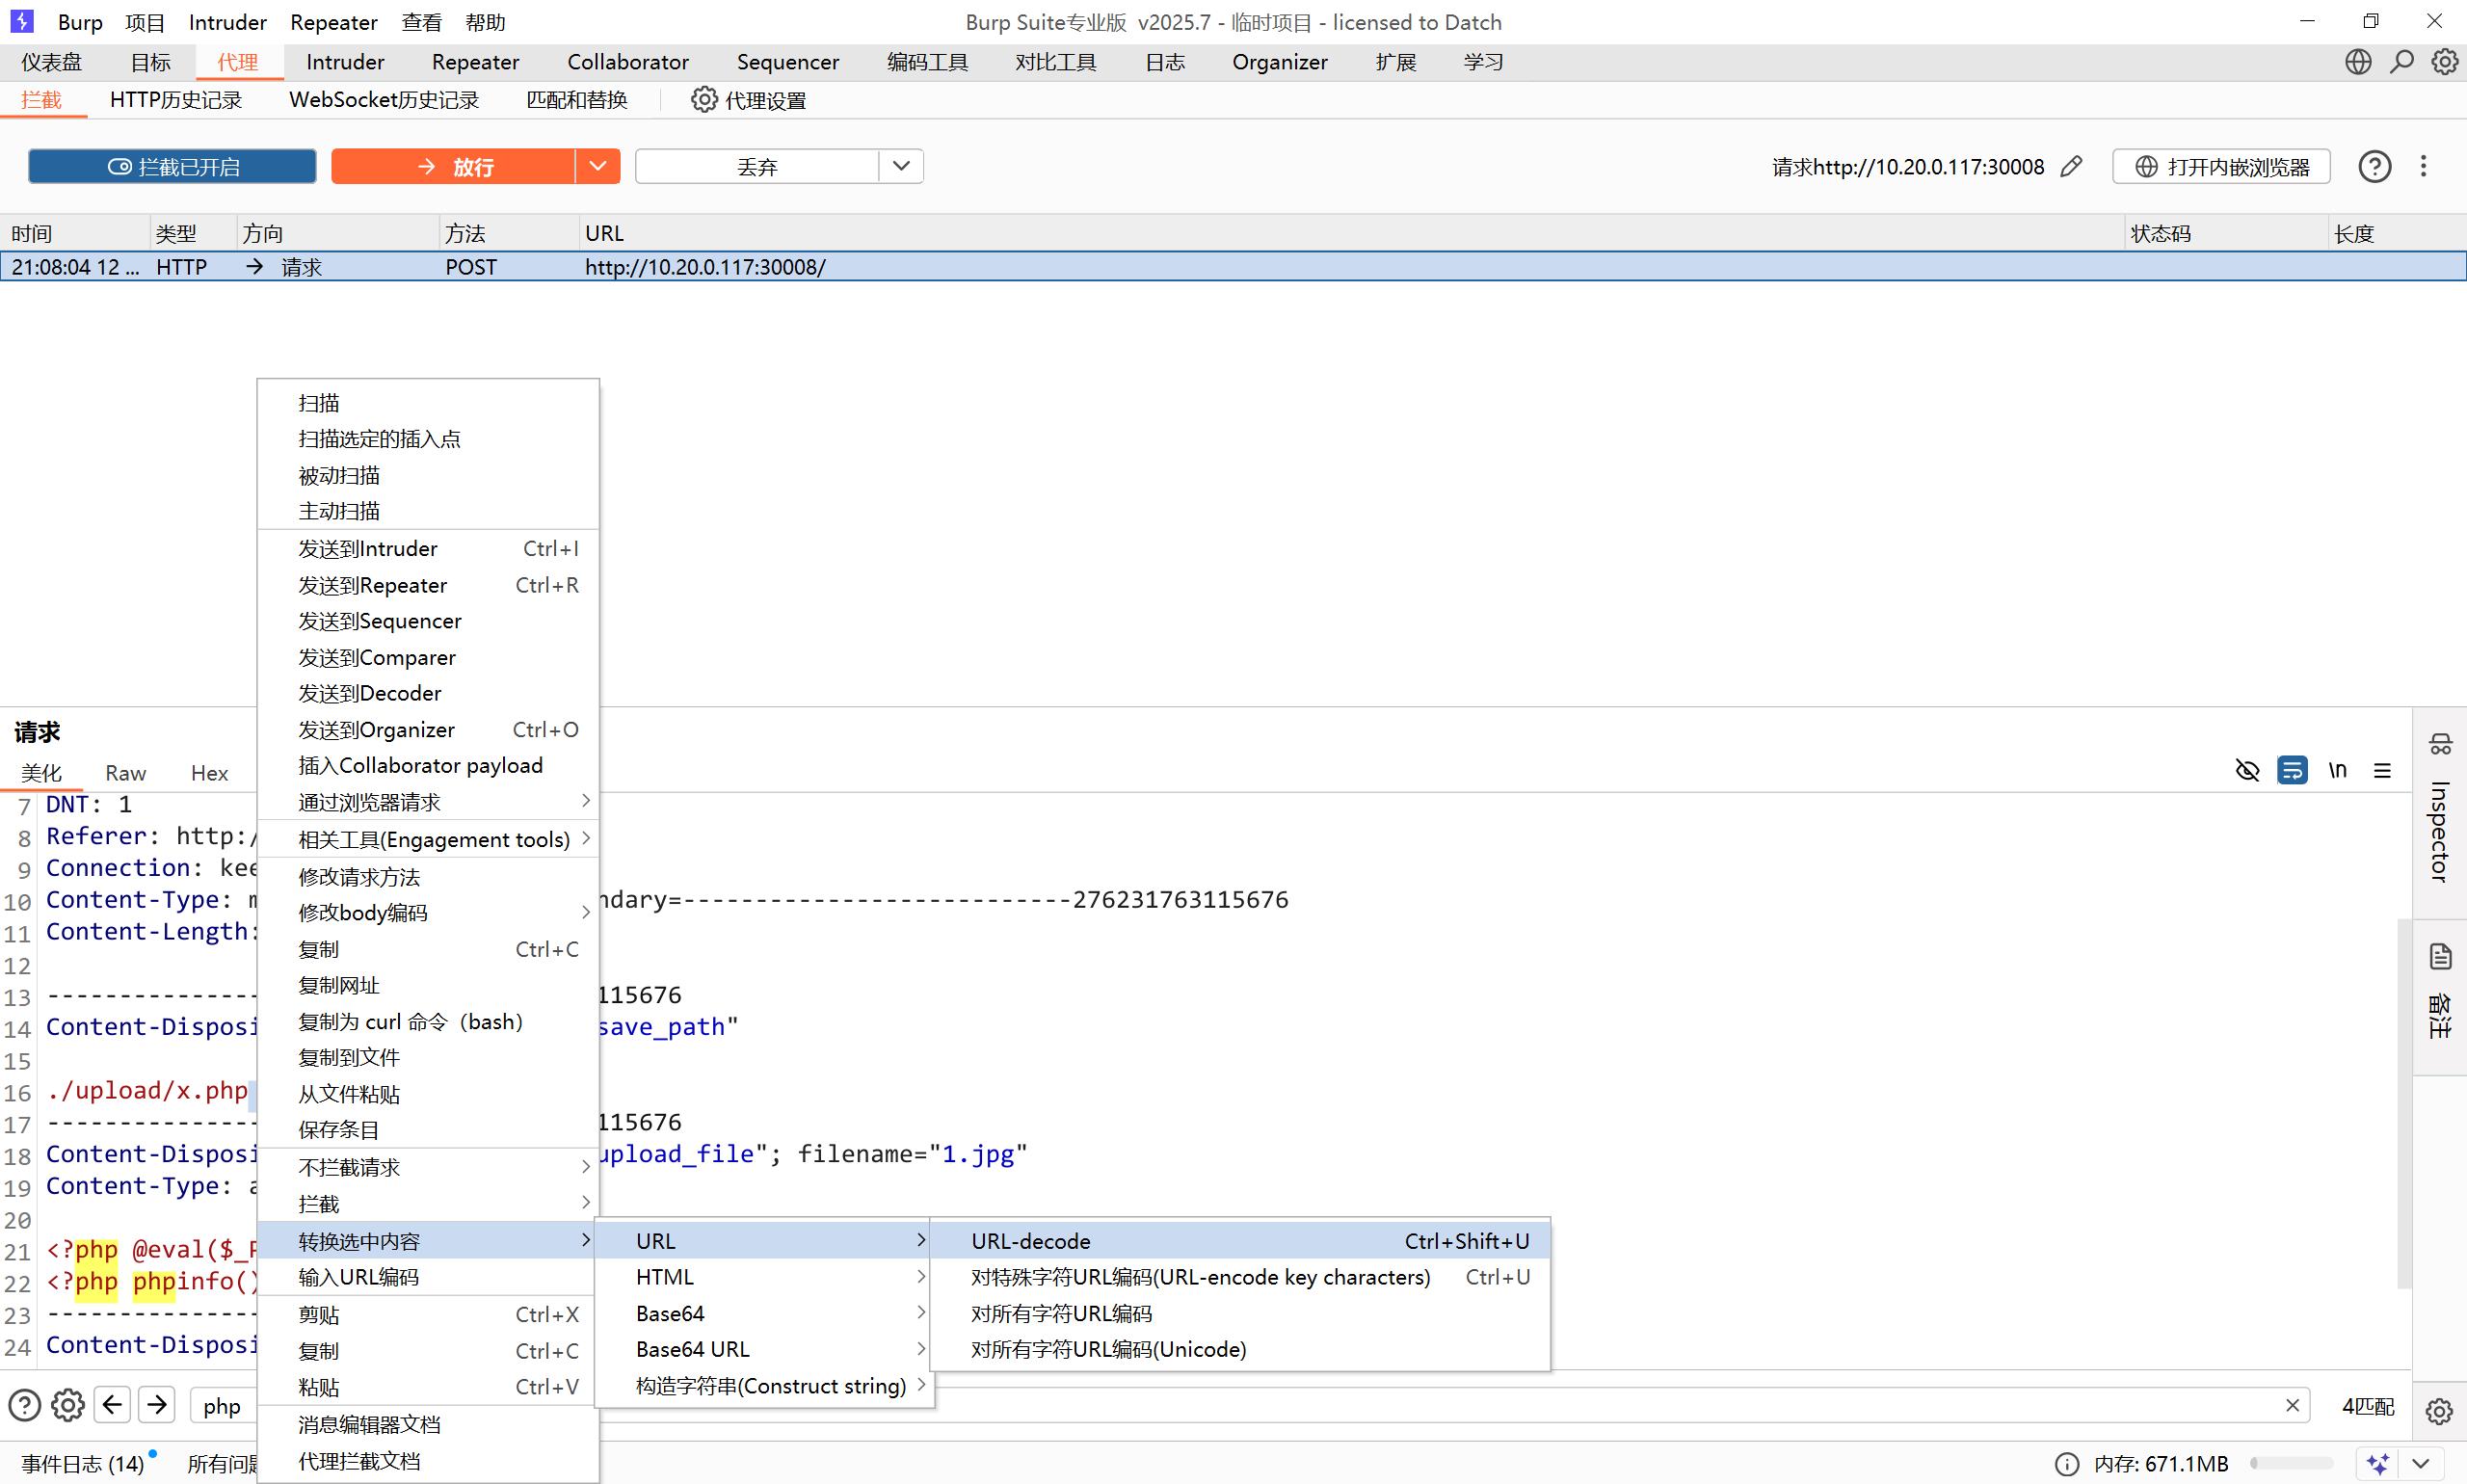Click the pencil edit icon beside request URL
2467x1484 pixels.
point(2072,166)
